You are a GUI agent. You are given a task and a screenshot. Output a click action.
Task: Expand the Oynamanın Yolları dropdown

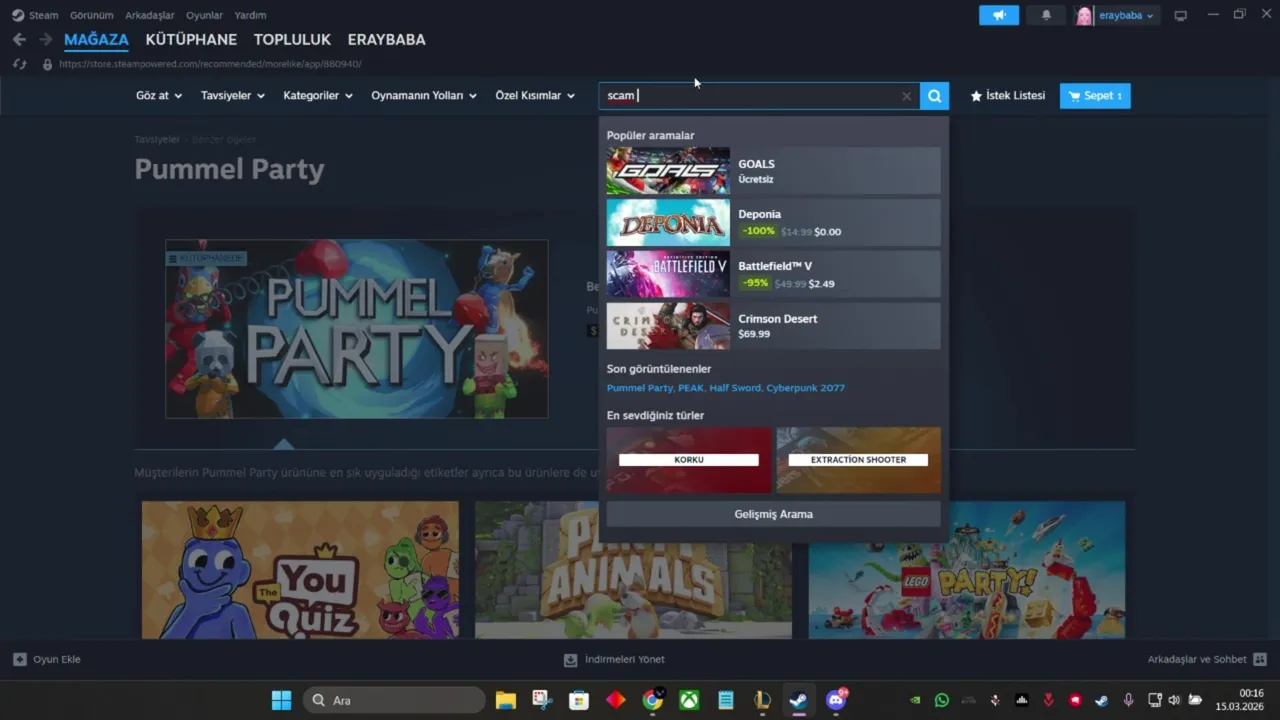(x=424, y=96)
